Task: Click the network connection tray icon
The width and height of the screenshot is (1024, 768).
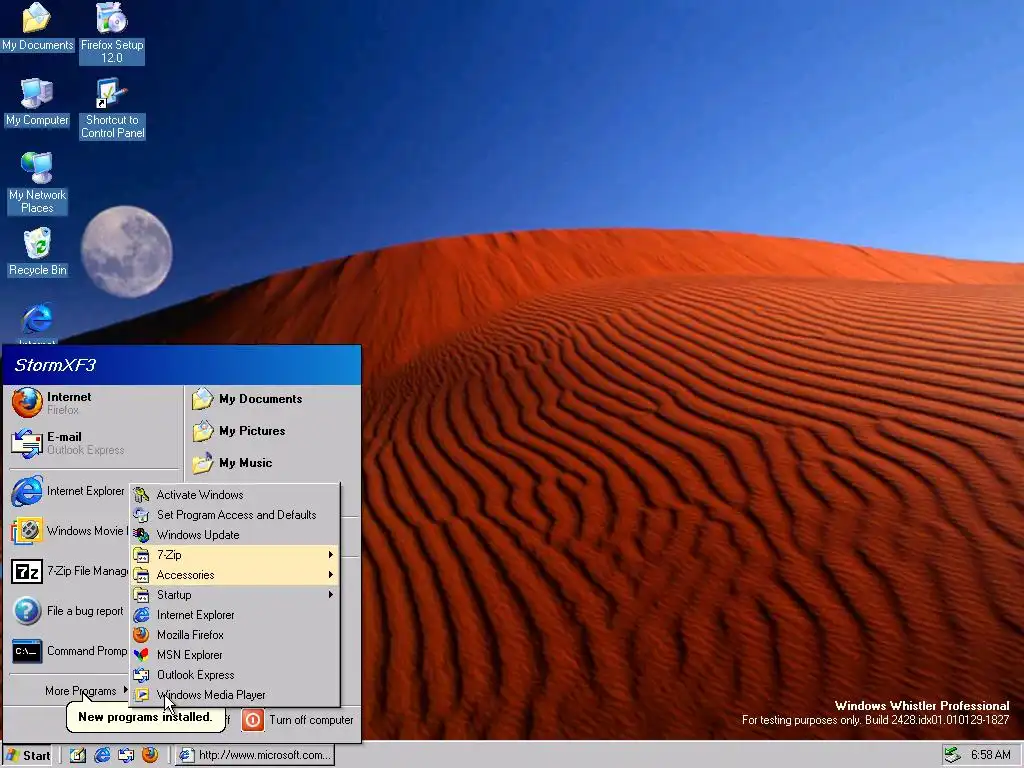Action: [953, 755]
